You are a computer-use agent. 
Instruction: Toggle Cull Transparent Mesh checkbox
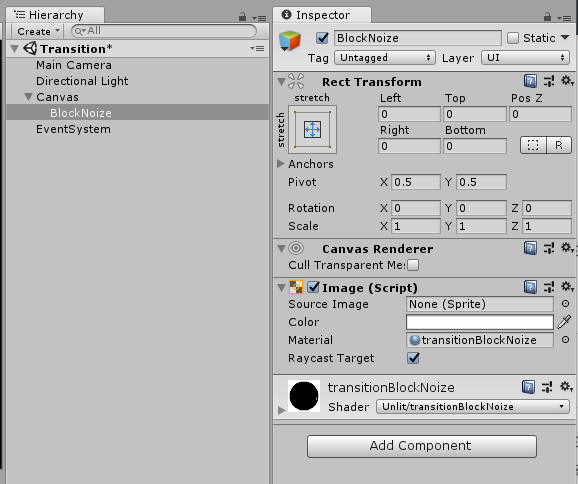pos(413,265)
